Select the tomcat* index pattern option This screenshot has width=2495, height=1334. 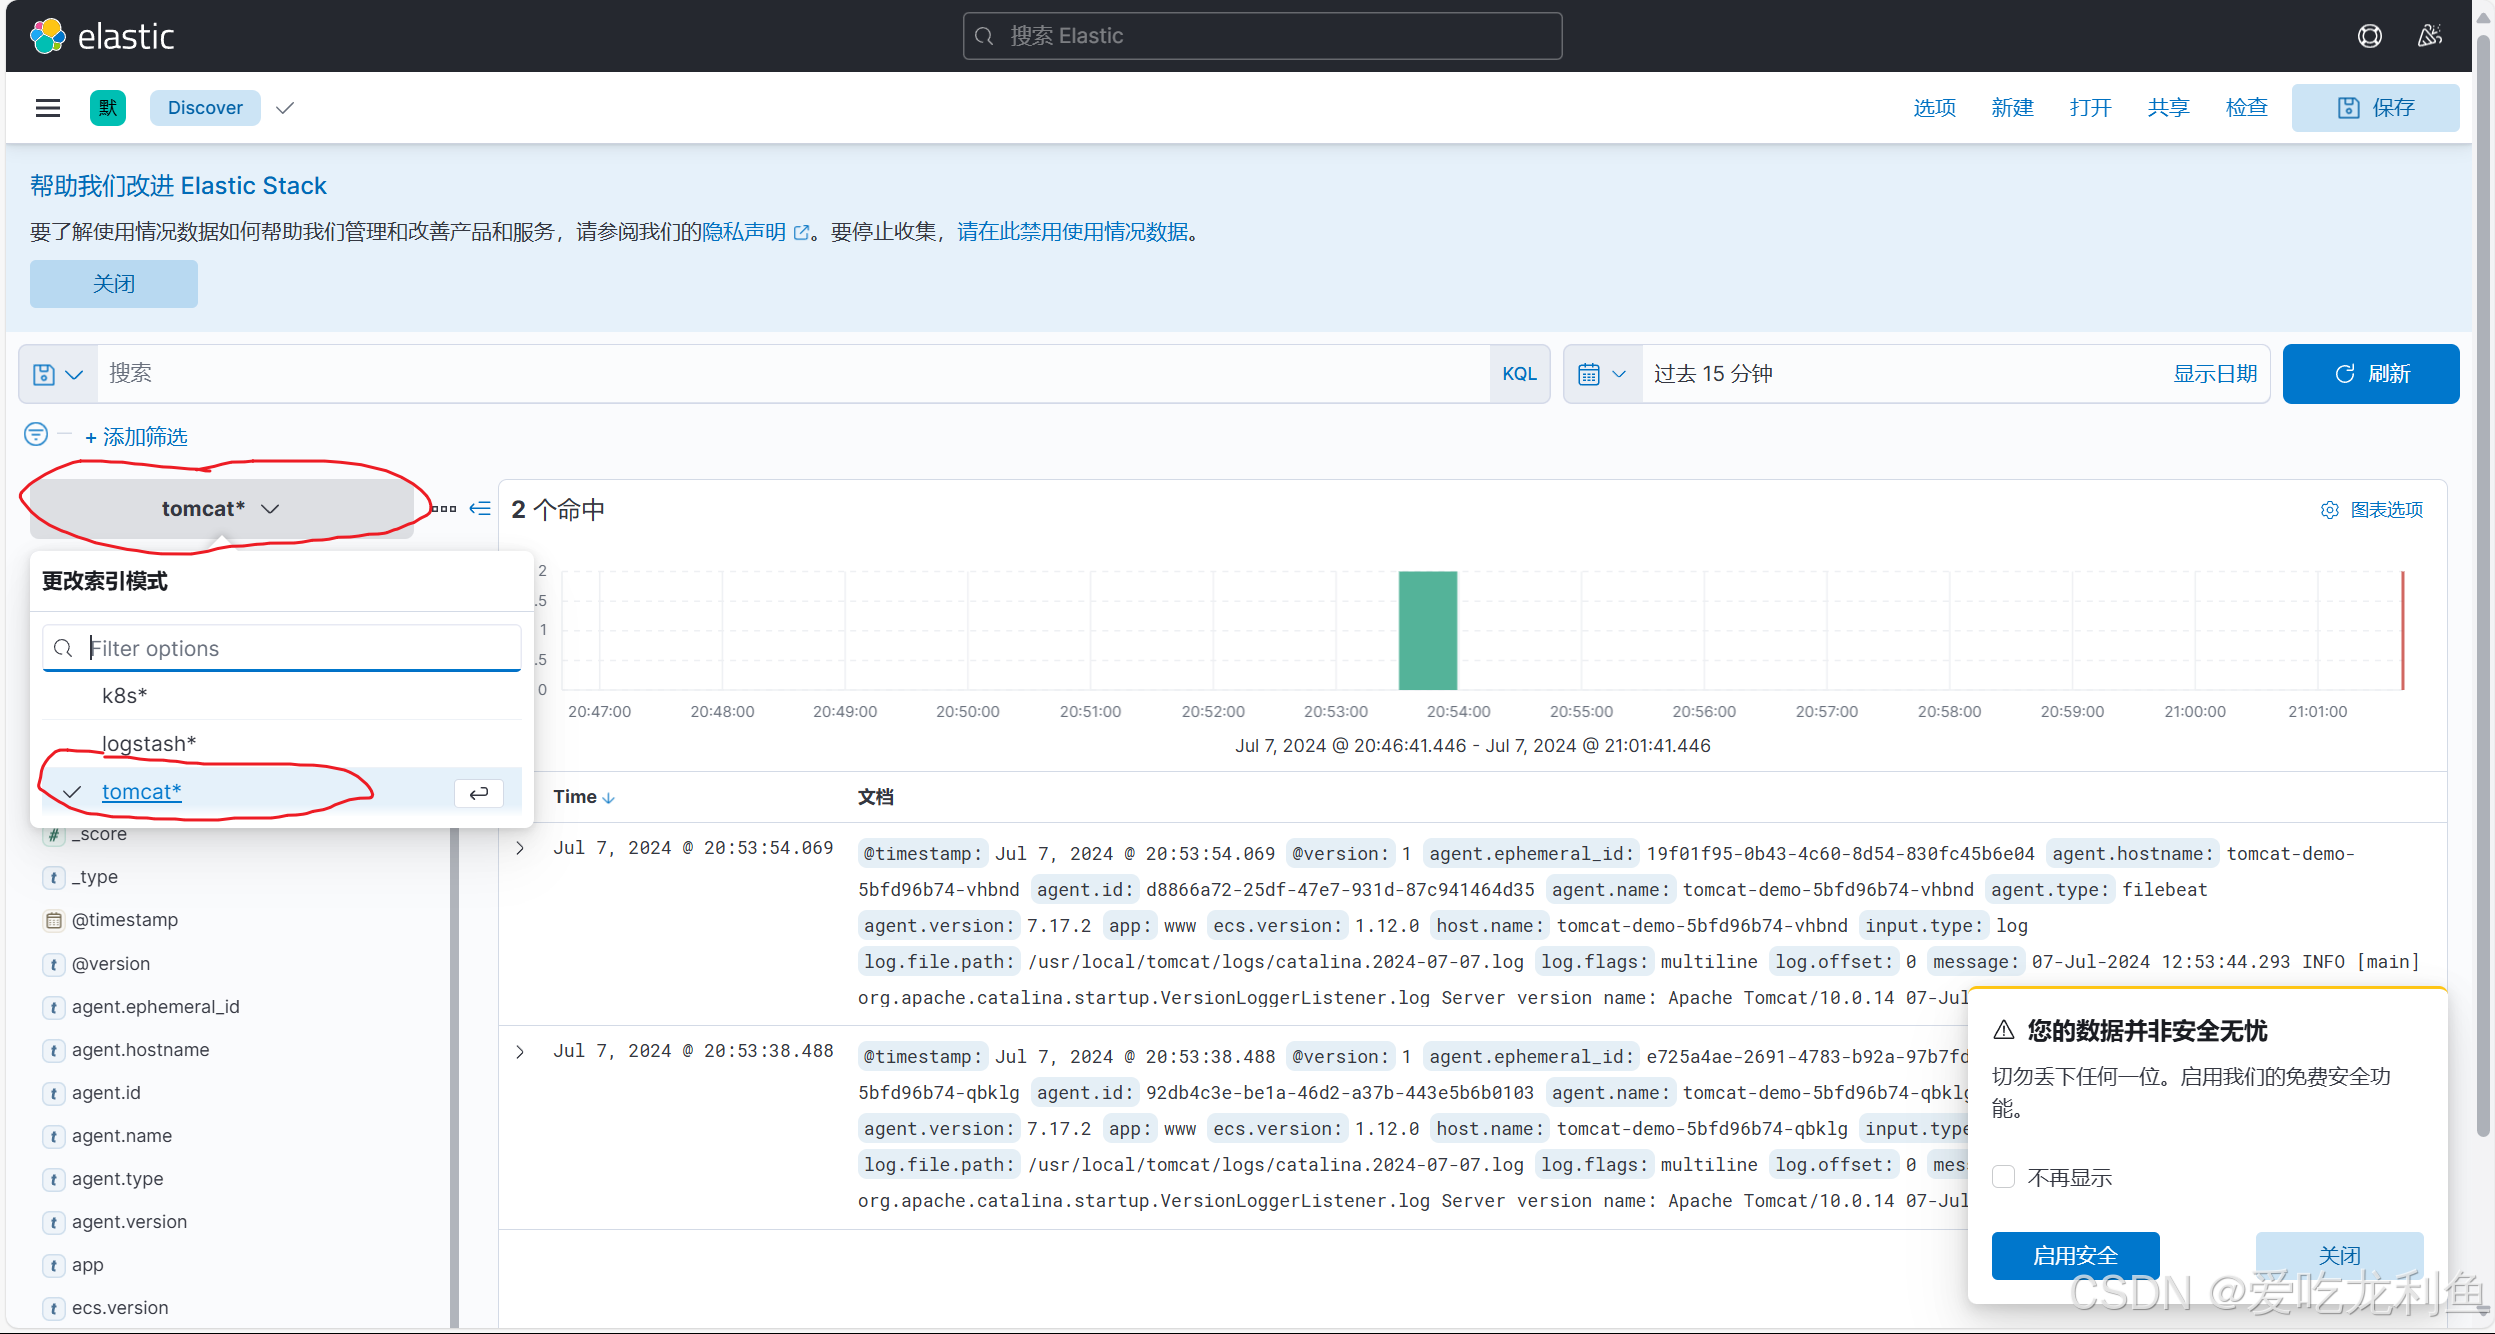click(282, 792)
